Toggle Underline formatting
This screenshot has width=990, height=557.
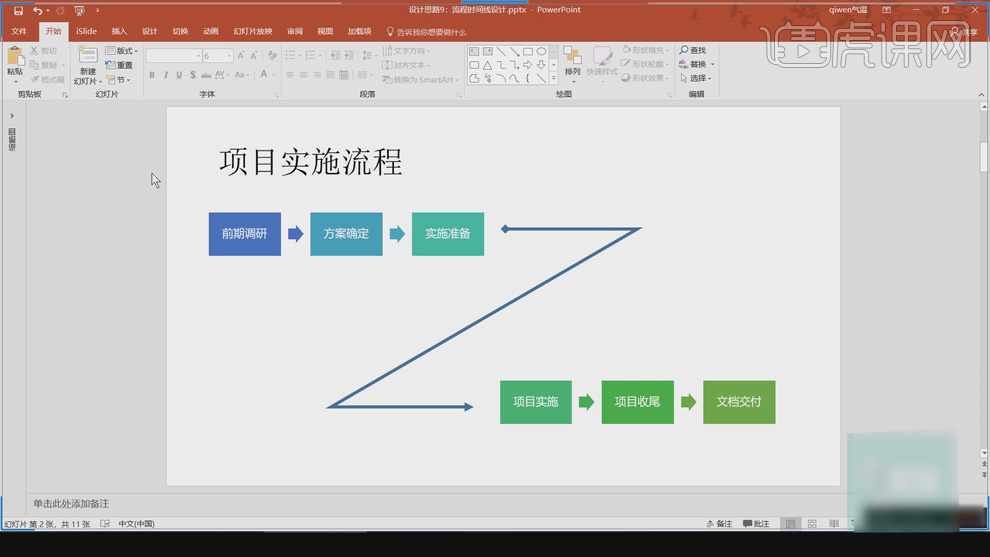click(179, 75)
